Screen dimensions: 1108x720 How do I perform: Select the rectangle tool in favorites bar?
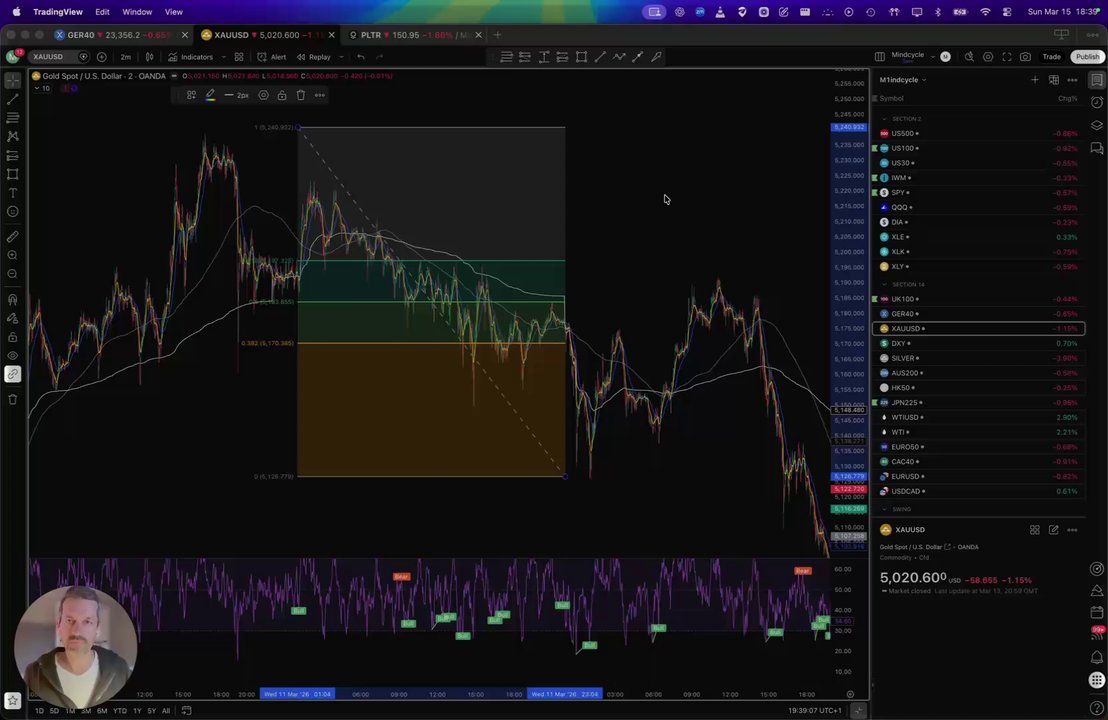(582, 57)
